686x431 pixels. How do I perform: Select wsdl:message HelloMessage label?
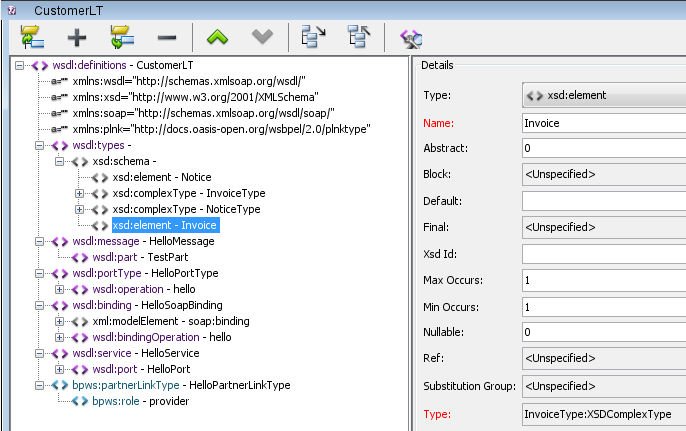pyautogui.click(x=144, y=241)
